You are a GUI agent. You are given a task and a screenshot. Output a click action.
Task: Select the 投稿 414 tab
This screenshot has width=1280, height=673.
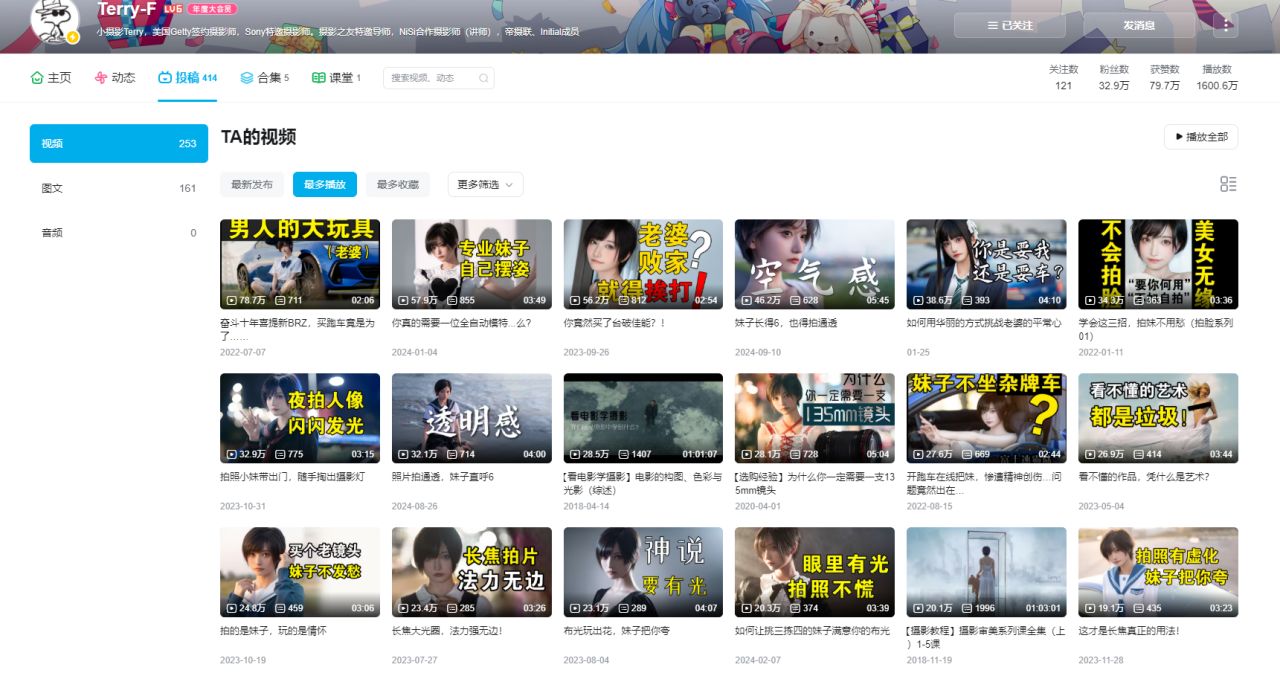tap(187, 78)
